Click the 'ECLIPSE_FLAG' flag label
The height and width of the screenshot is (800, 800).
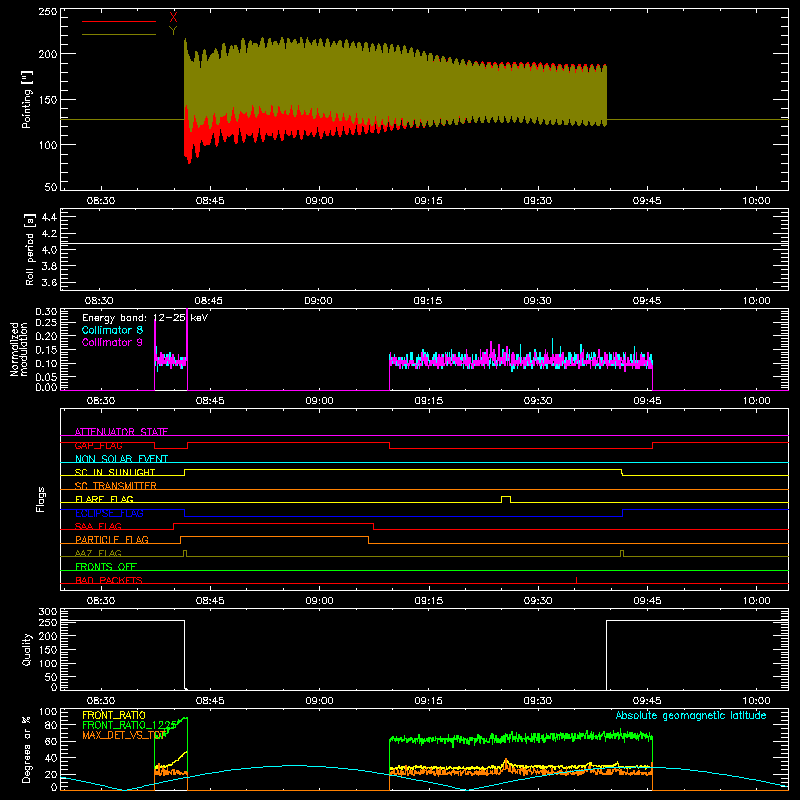(109, 513)
